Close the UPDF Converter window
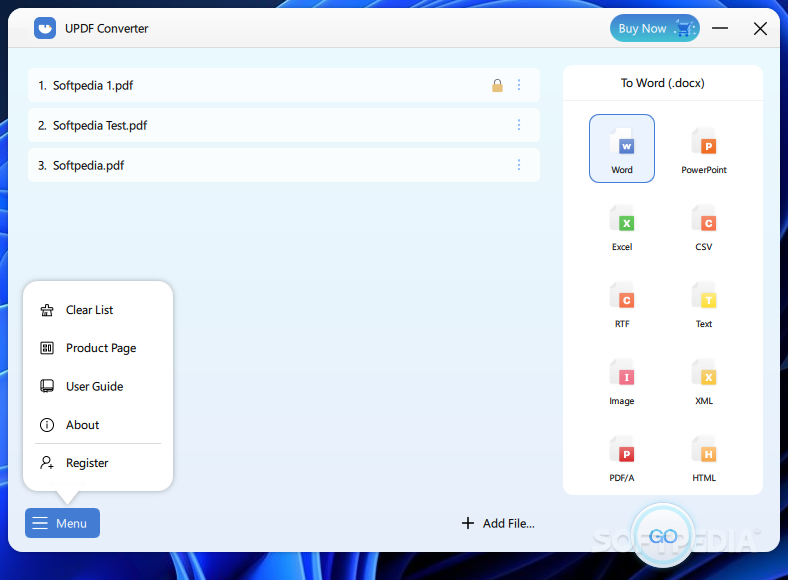This screenshot has height=580, width=788. click(x=760, y=29)
